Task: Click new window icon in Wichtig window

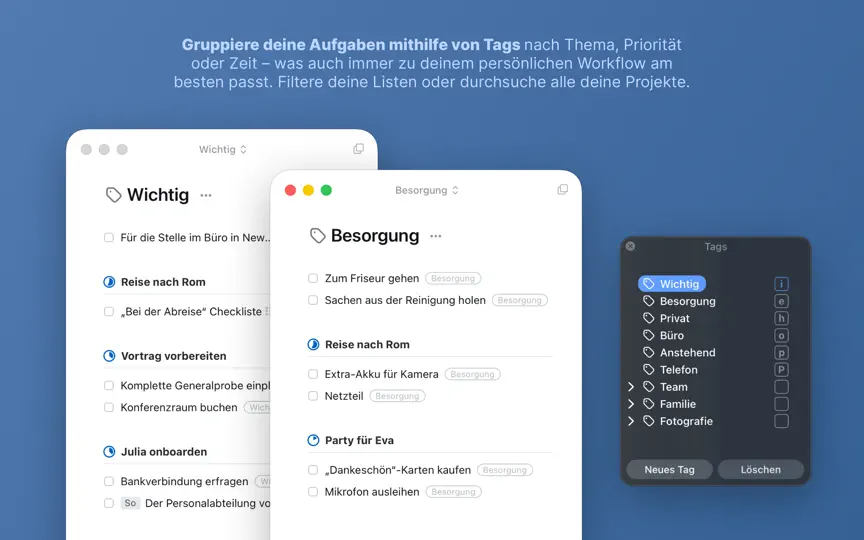Action: 359,149
